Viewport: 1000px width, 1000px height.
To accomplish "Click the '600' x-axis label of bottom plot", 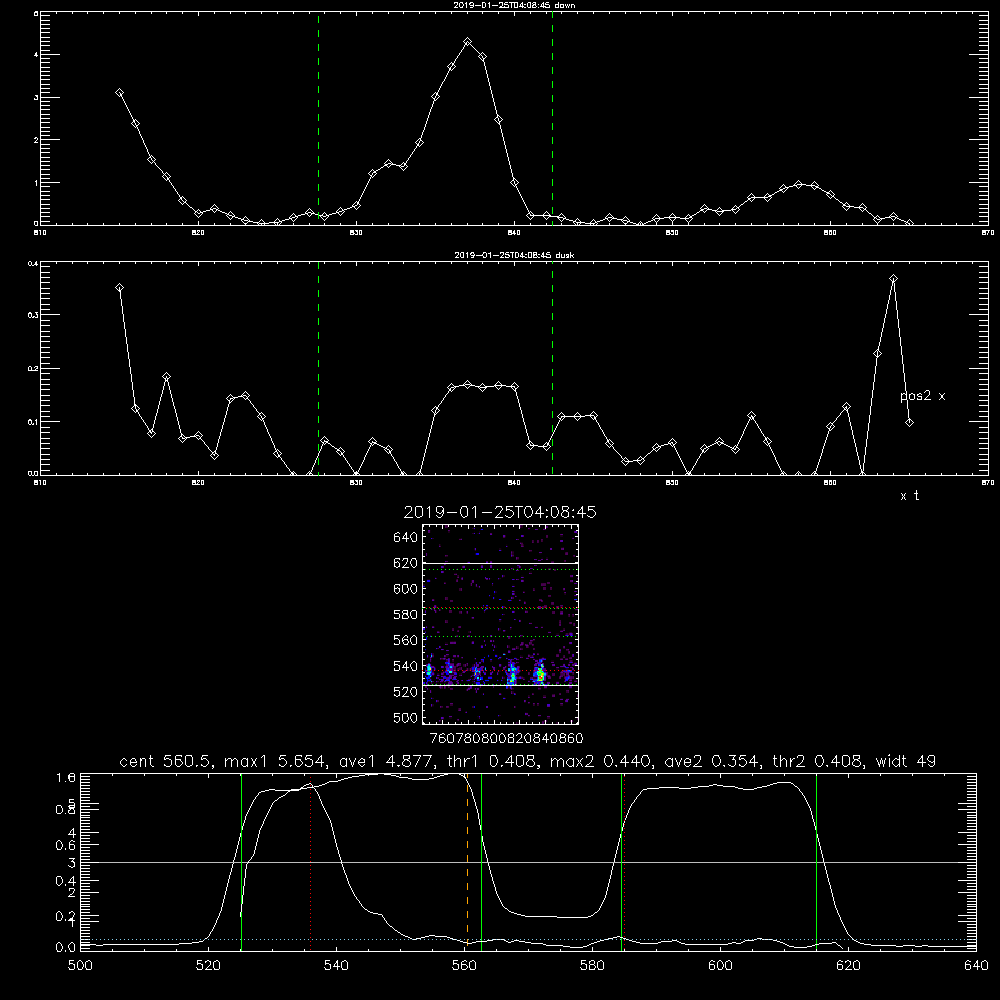I will (x=720, y=966).
